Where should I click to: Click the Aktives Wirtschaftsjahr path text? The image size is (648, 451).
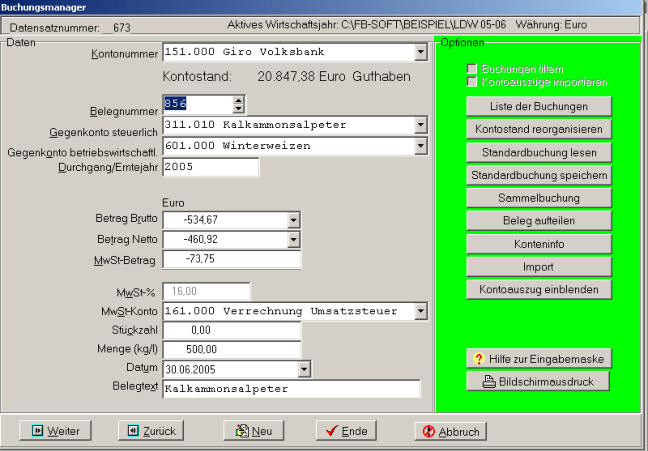(367, 24)
